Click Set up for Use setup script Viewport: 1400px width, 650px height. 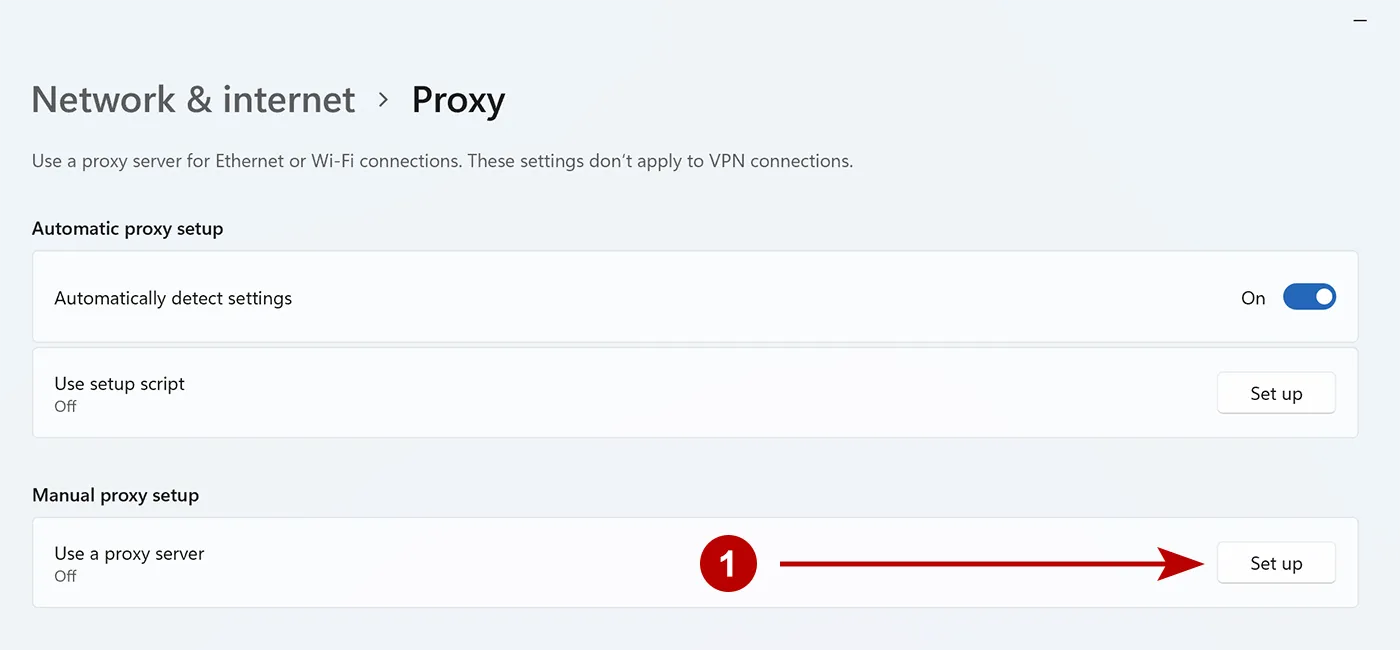tap(1276, 393)
